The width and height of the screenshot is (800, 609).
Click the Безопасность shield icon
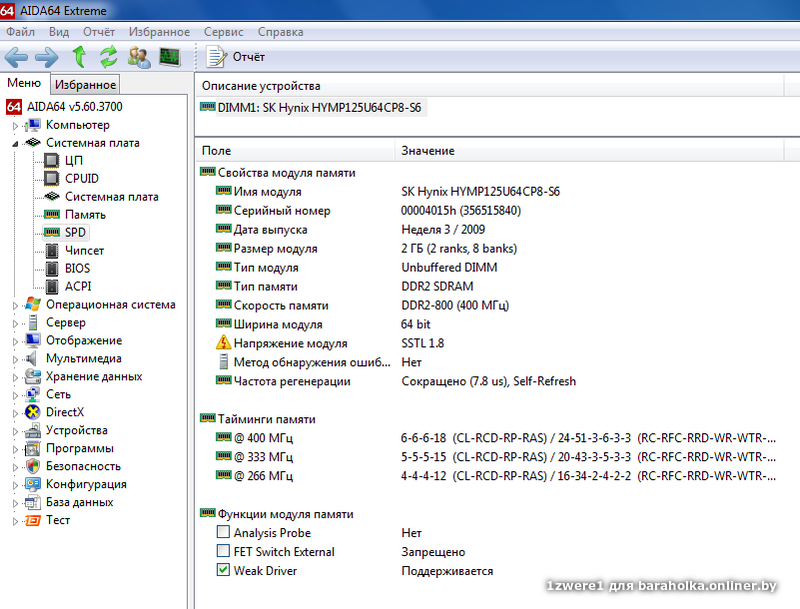(x=33, y=466)
